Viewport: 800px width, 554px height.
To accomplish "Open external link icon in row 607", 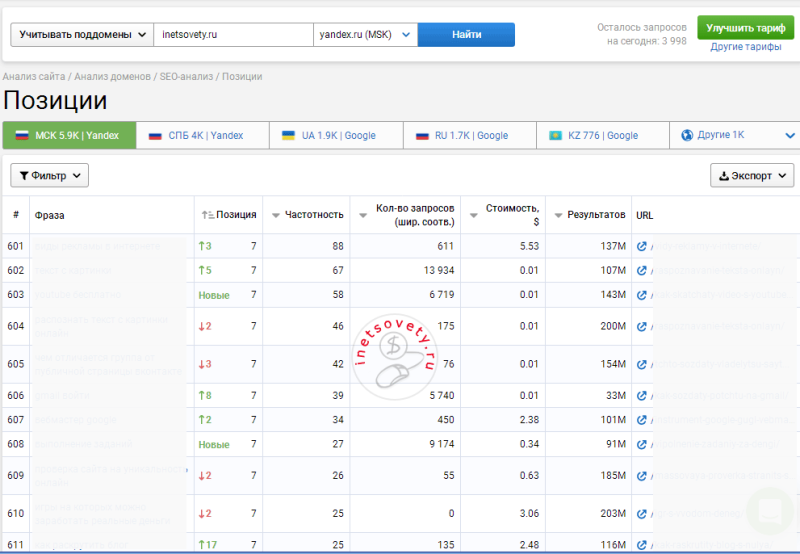I will click(641, 420).
